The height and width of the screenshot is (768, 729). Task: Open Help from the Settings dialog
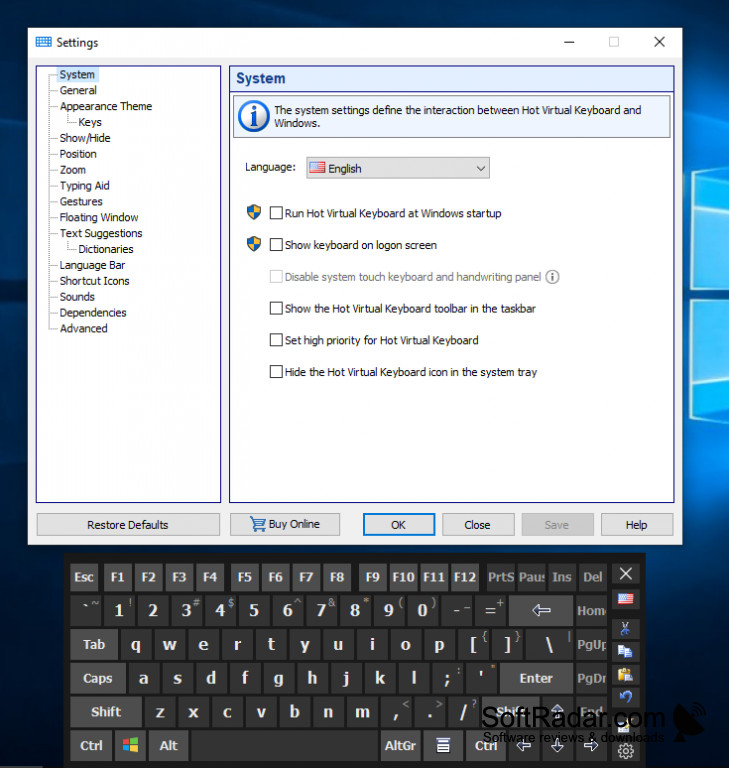636,525
